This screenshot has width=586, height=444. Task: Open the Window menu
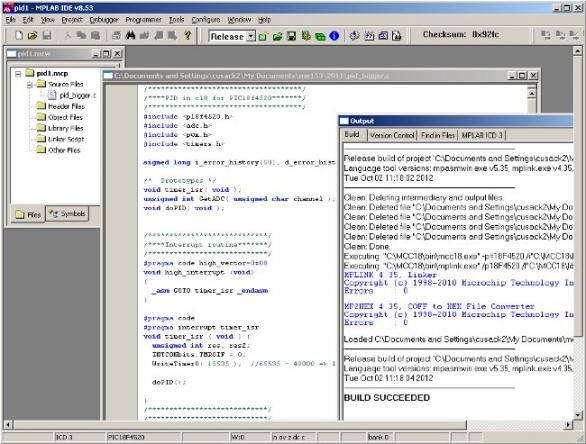(x=239, y=20)
